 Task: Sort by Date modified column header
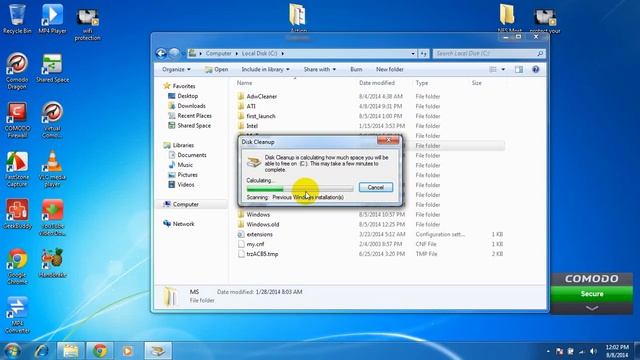pos(377,83)
